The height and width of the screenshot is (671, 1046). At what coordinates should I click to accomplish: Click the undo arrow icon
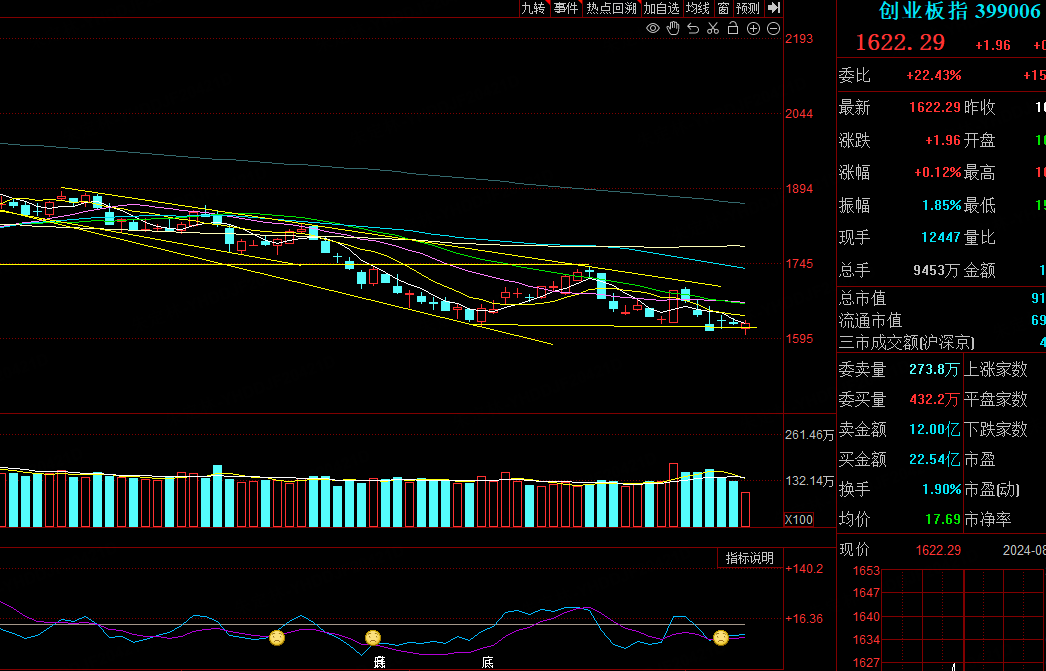[693, 28]
